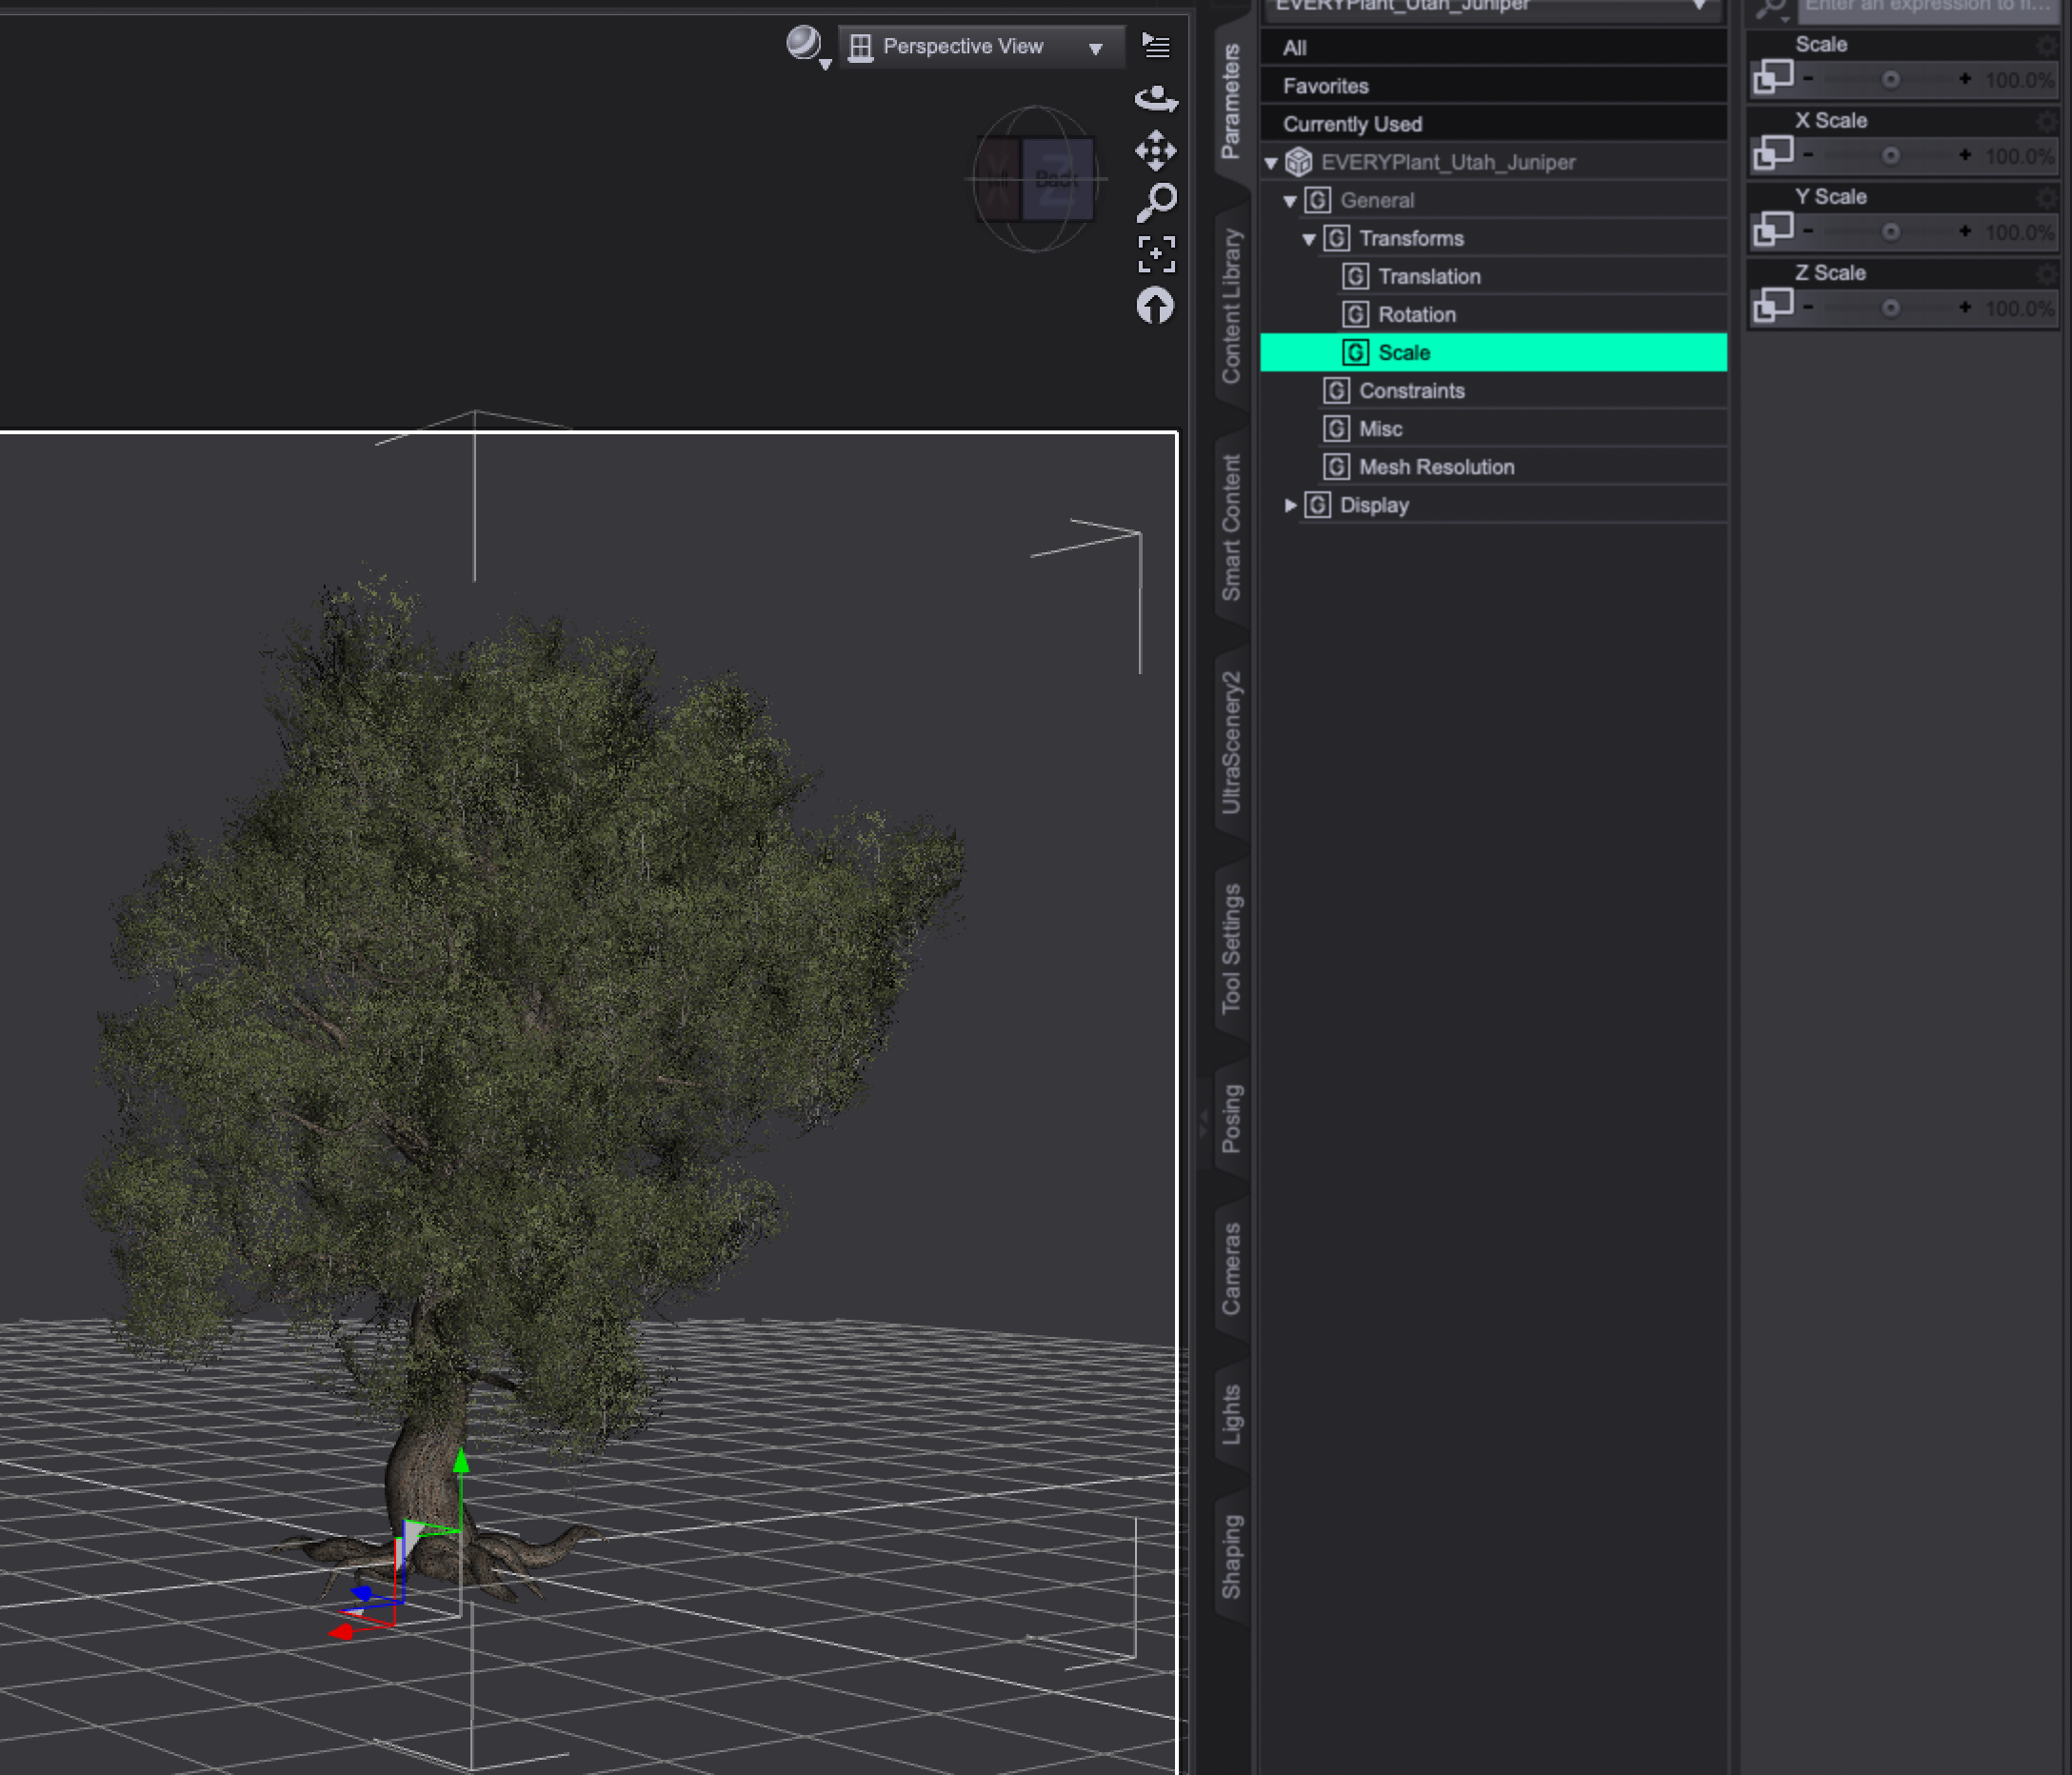Expand the Display group
The image size is (2072, 1775).
(1290, 505)
